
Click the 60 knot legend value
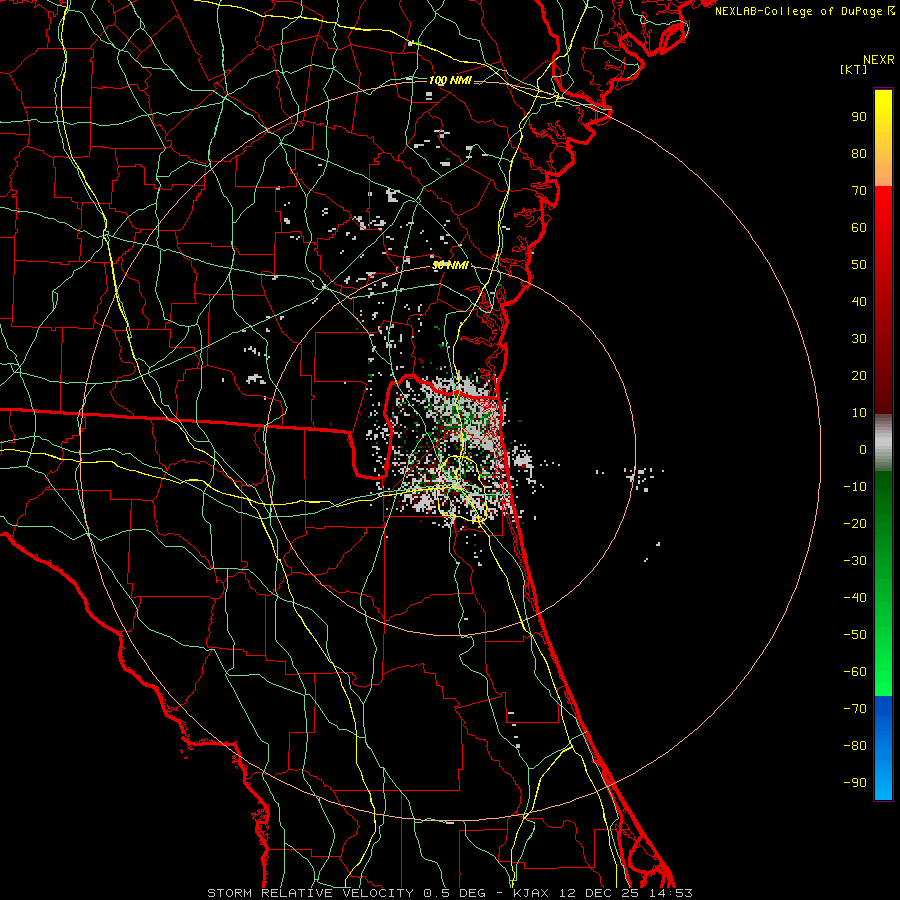(x=859, y=227)
